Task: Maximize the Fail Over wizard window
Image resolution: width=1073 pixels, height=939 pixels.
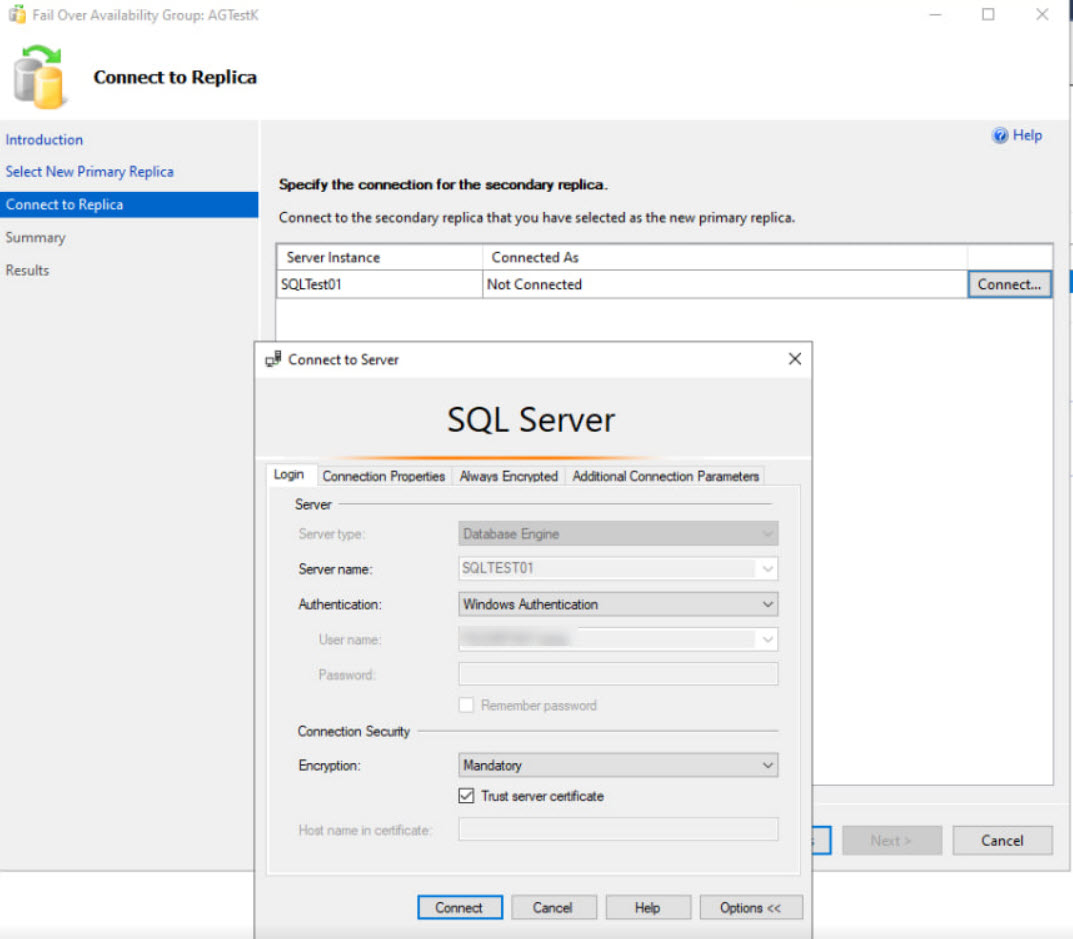Action: (988, 15)
